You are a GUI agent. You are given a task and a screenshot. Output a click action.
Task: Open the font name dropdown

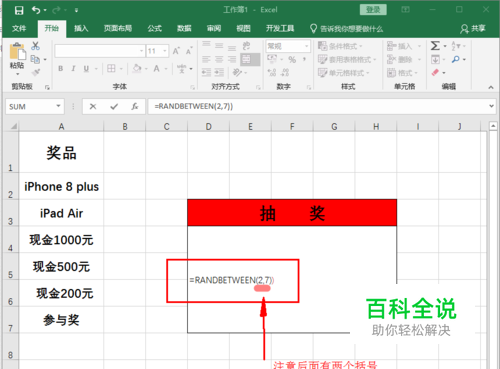[x=142, y=51]
